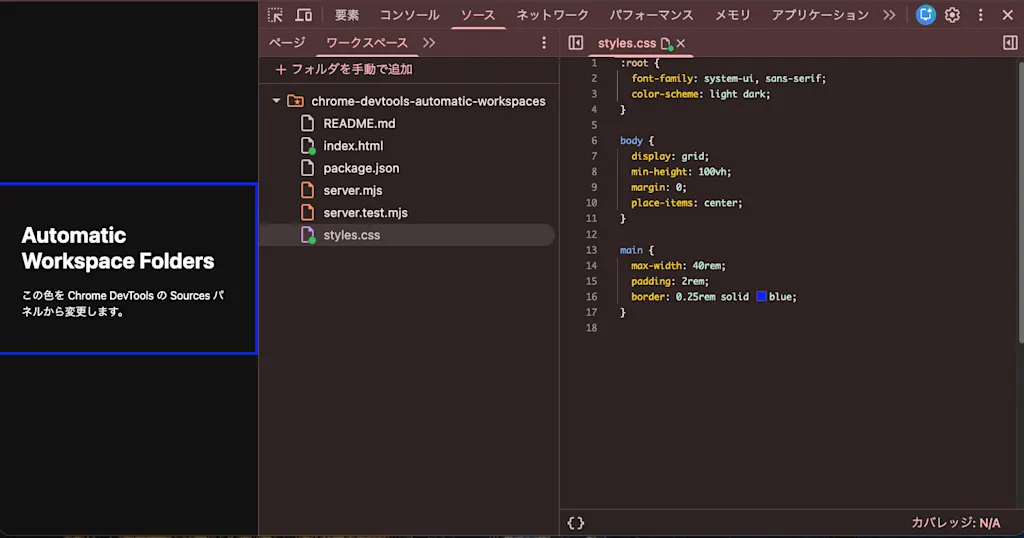Click 'place-items: center;' code line
The height and width of the screenshot is (538, 1024).
pos(686,203)
